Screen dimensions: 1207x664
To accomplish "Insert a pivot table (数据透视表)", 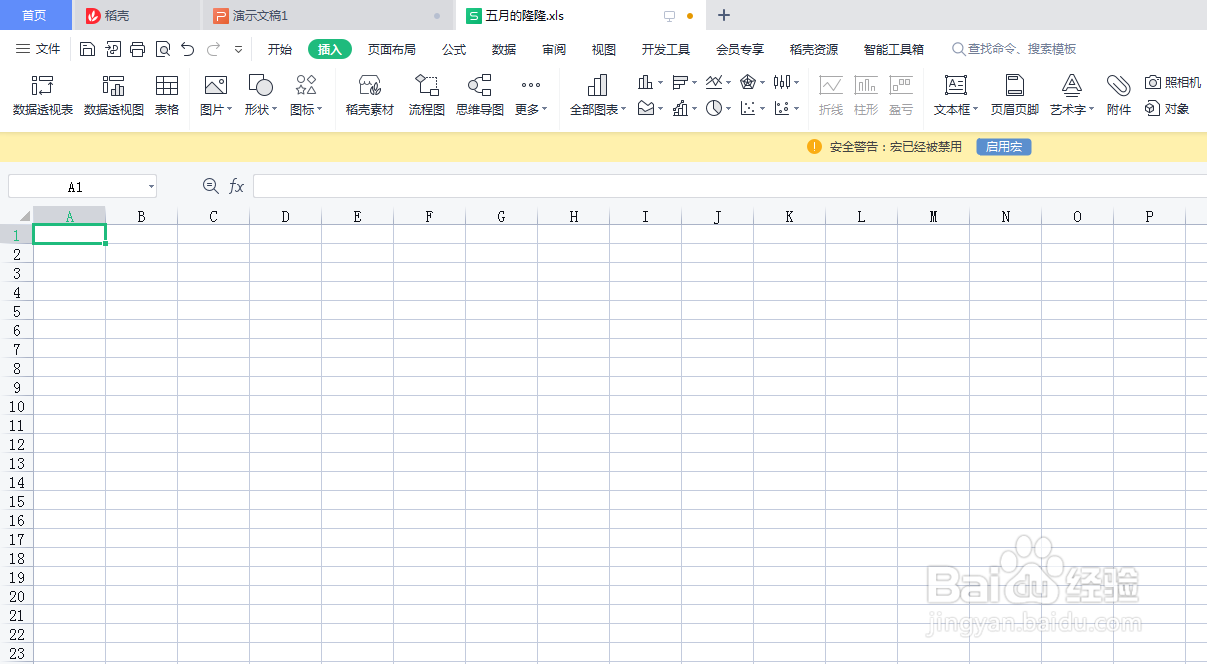I will click(41, 95).
